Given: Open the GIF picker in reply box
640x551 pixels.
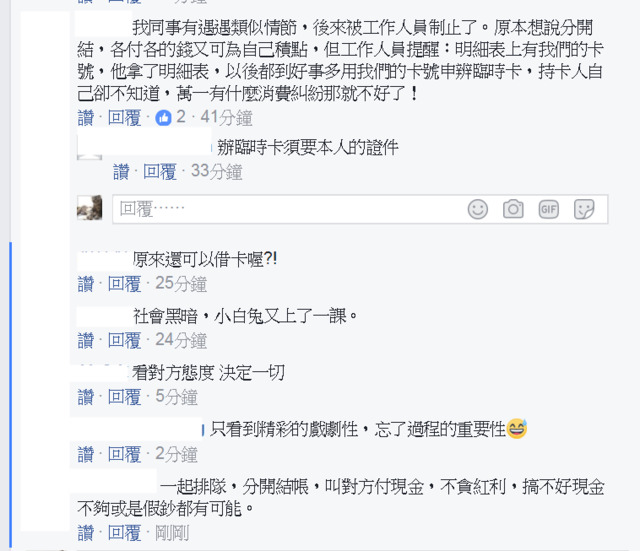Looking at the screenshot, I should point(548,209).
